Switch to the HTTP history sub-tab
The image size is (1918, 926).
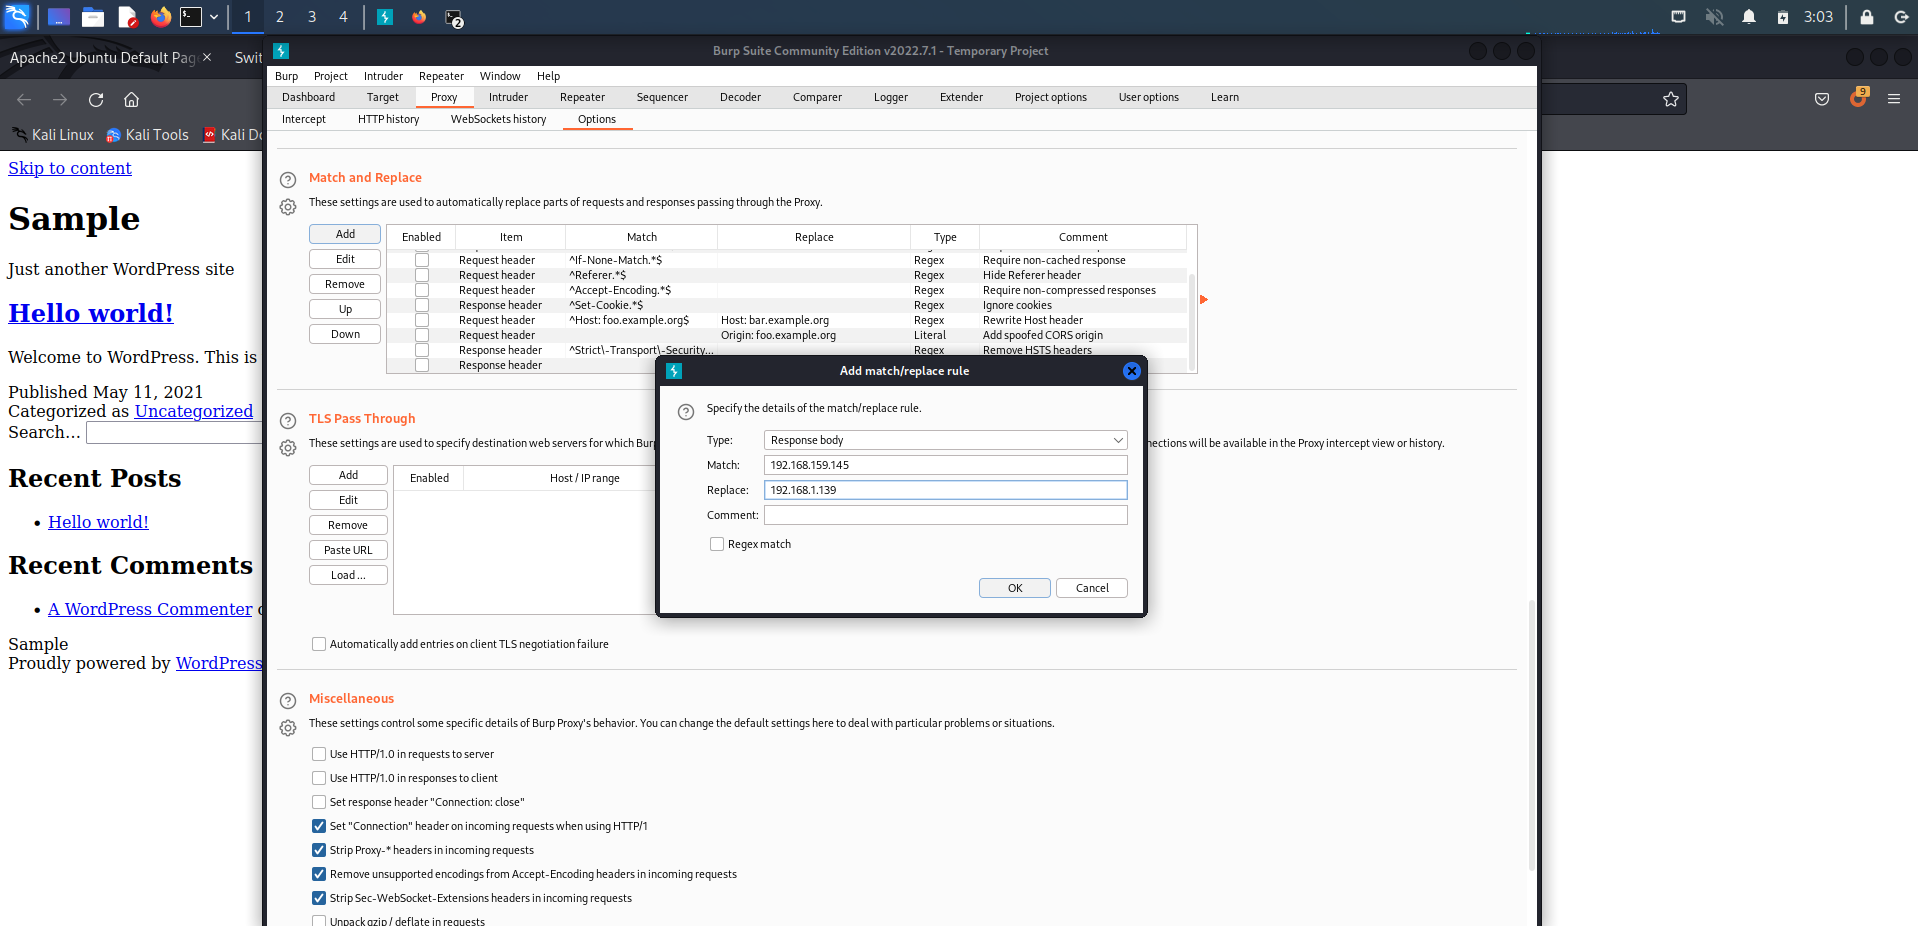point(389,119)
